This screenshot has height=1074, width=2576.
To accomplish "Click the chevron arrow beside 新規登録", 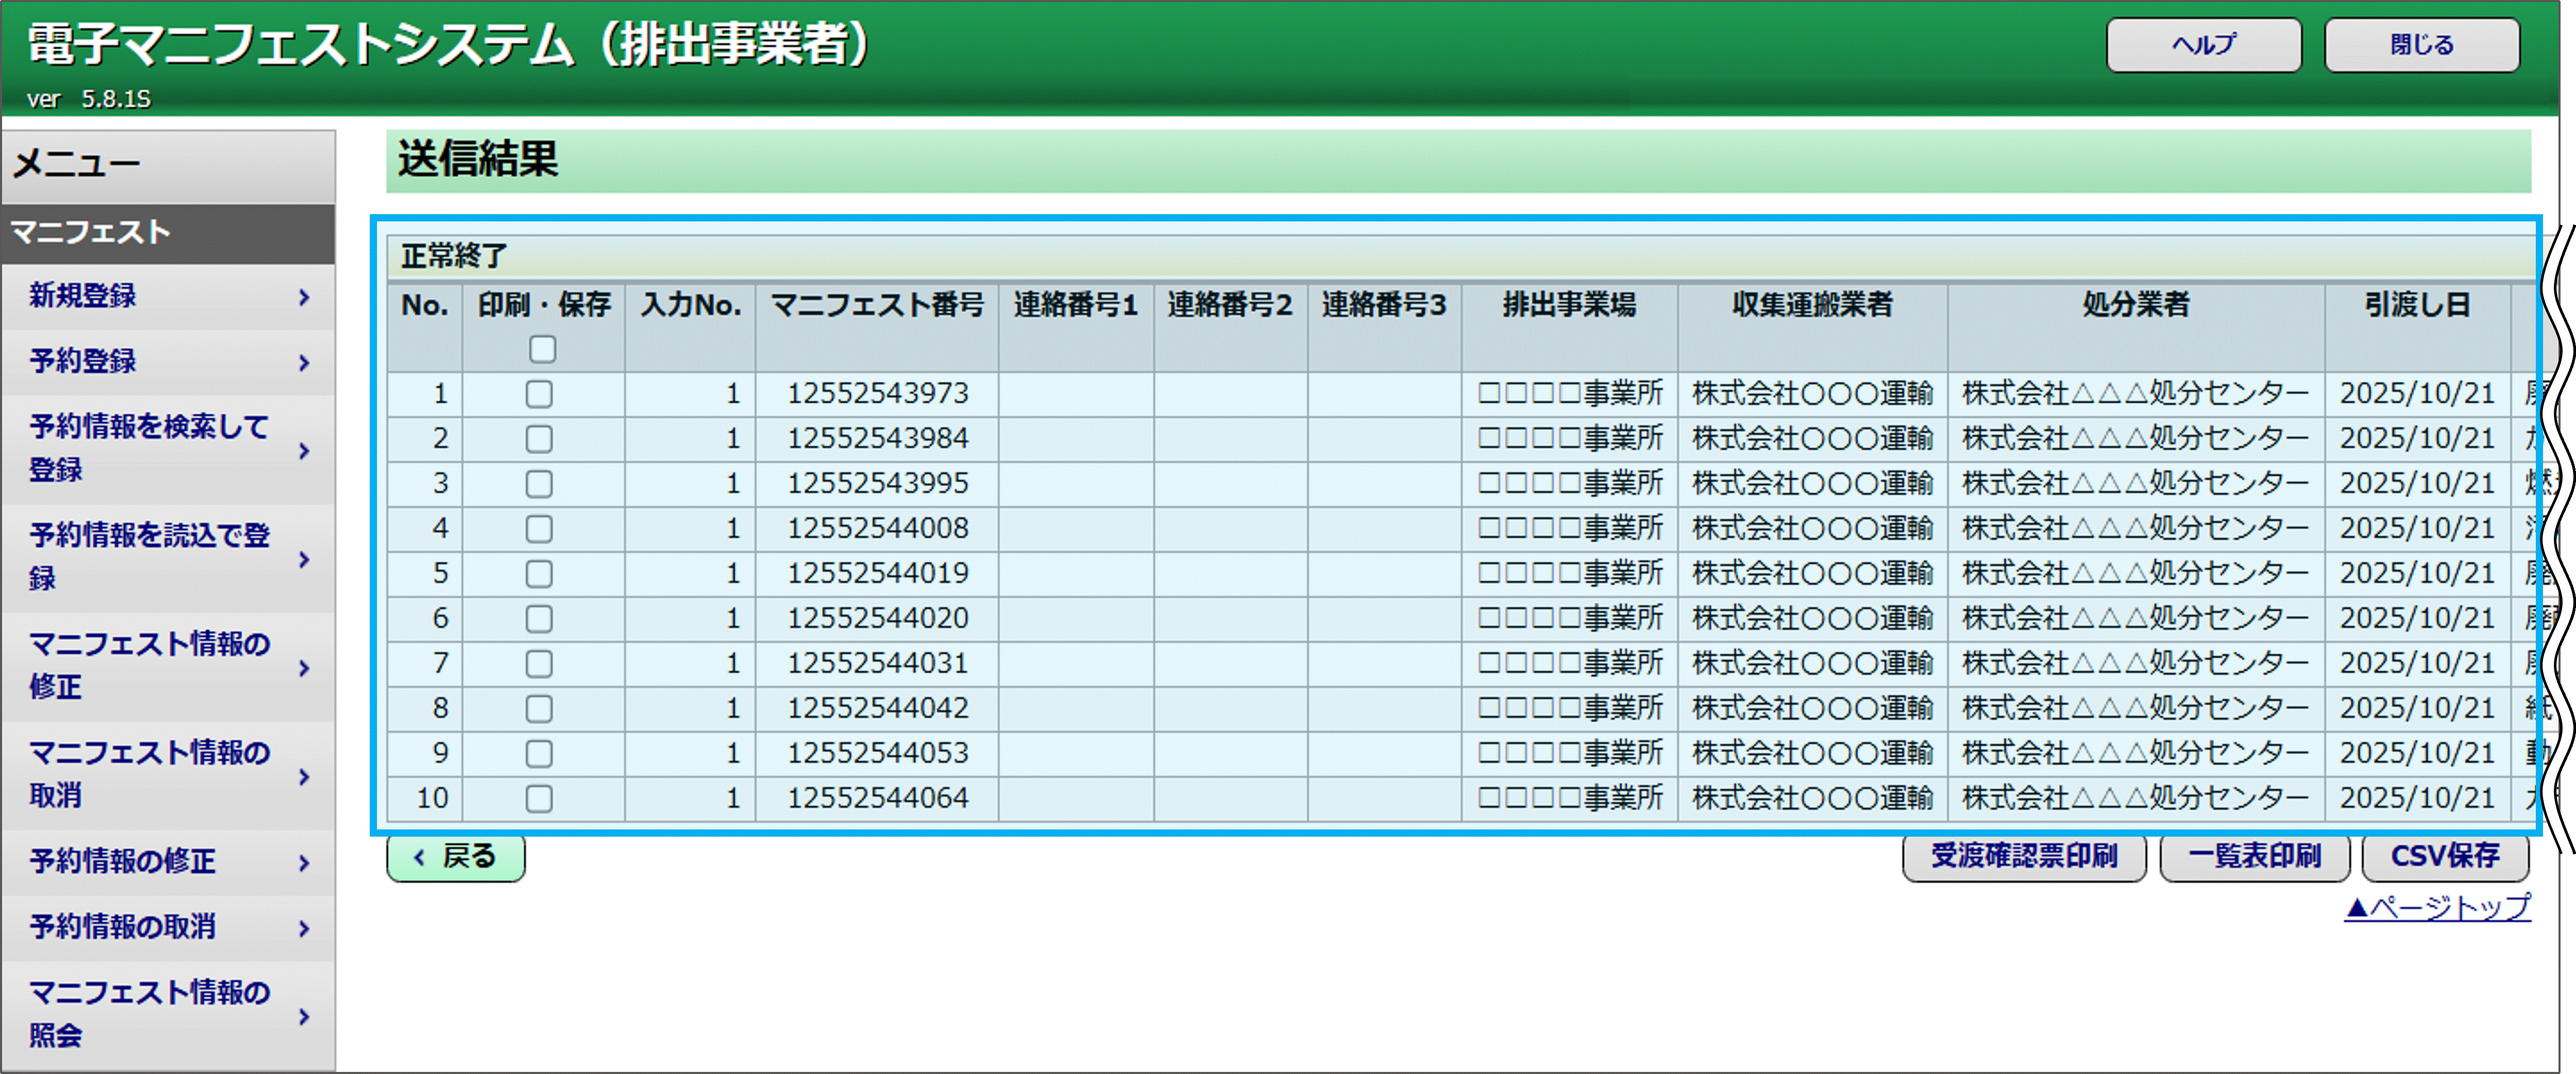I will click(304, 297).
